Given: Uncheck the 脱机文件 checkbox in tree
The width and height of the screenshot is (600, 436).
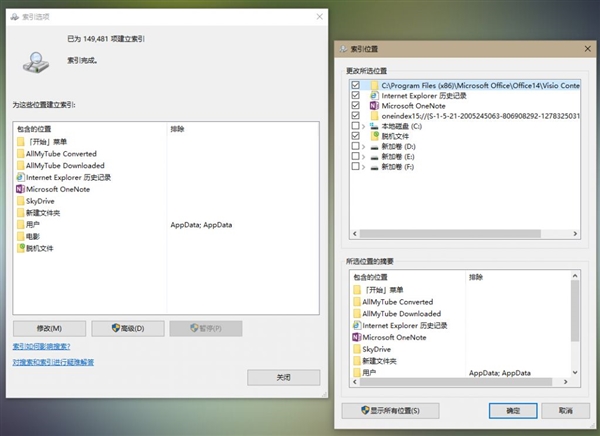Looking at the screenshot, I should click(x=355, y=136).
